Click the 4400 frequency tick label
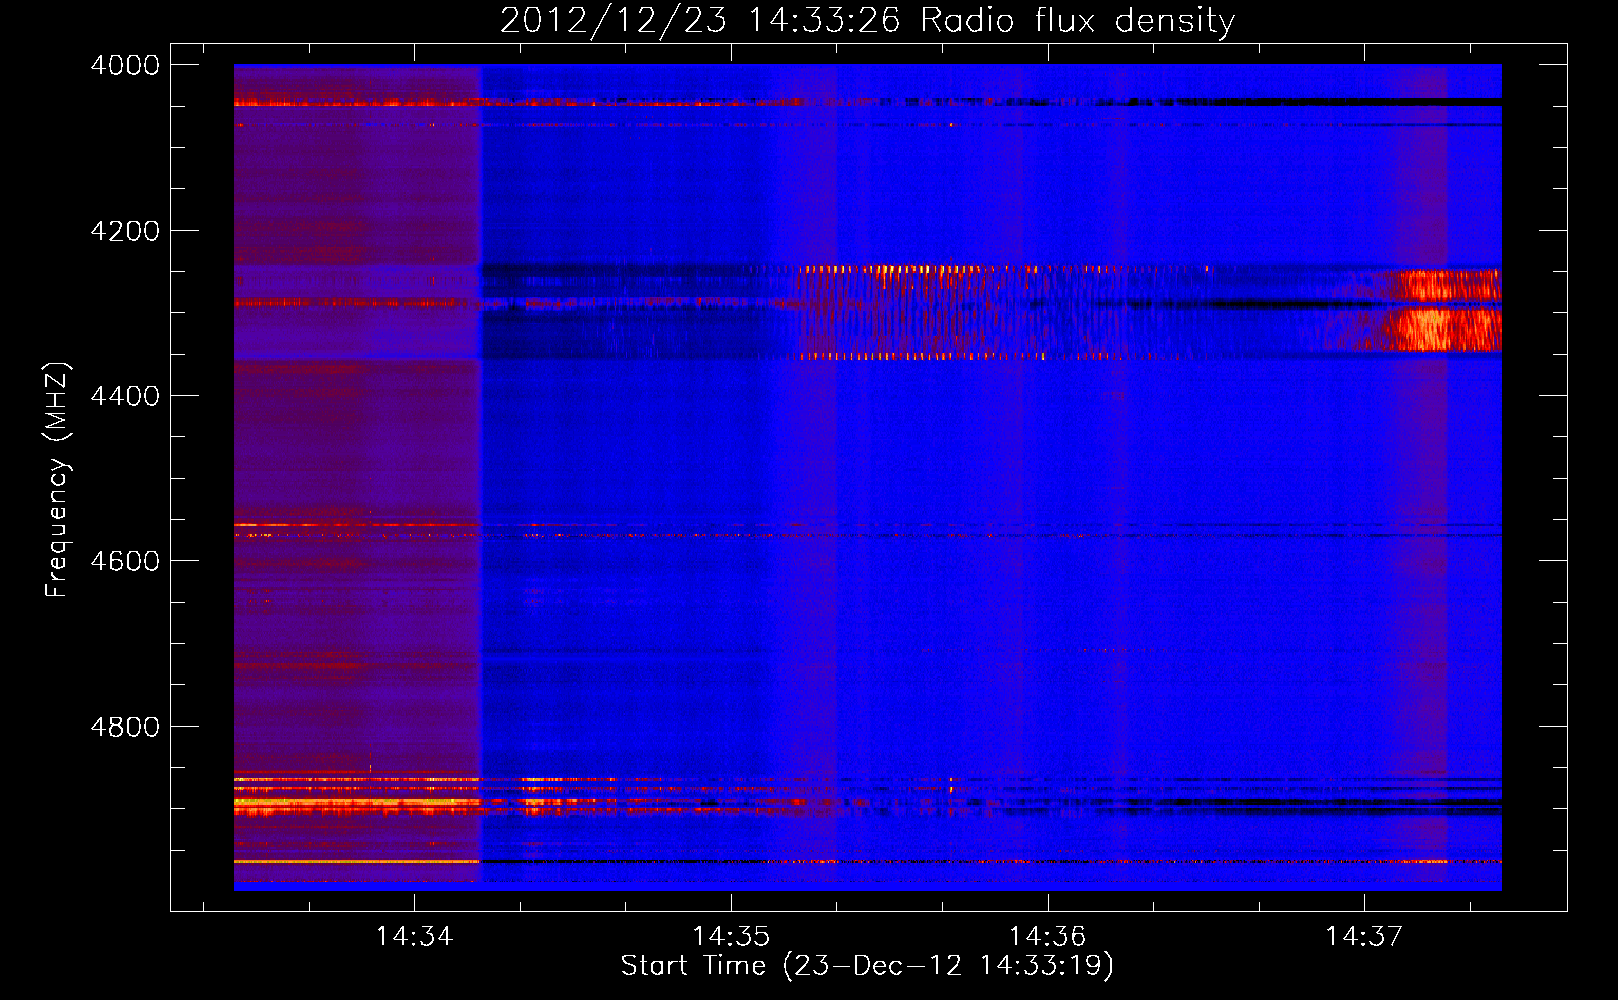 click(x=125, y=396)
